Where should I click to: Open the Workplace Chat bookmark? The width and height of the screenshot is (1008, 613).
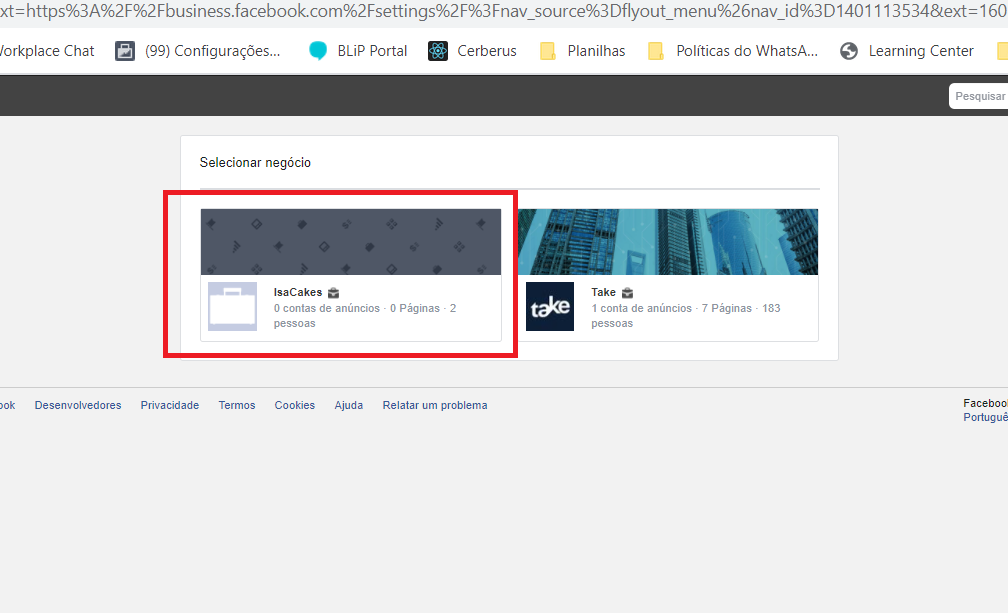point(47,51)
